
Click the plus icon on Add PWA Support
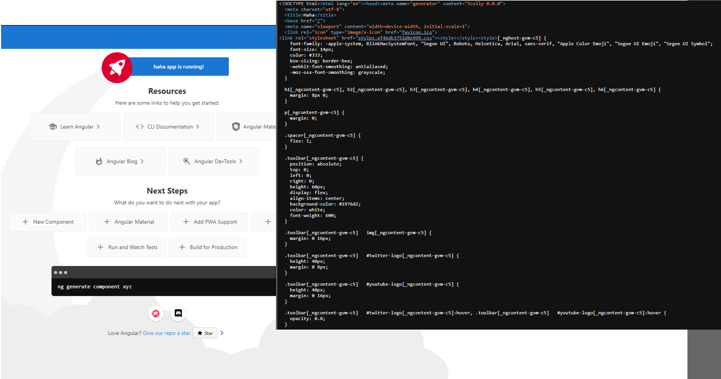pos(186,222)
